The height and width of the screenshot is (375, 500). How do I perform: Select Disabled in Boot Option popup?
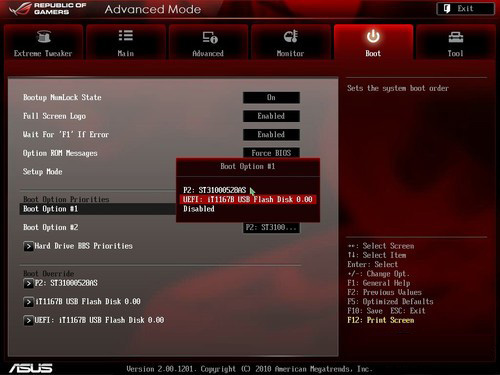coord(199,209)
